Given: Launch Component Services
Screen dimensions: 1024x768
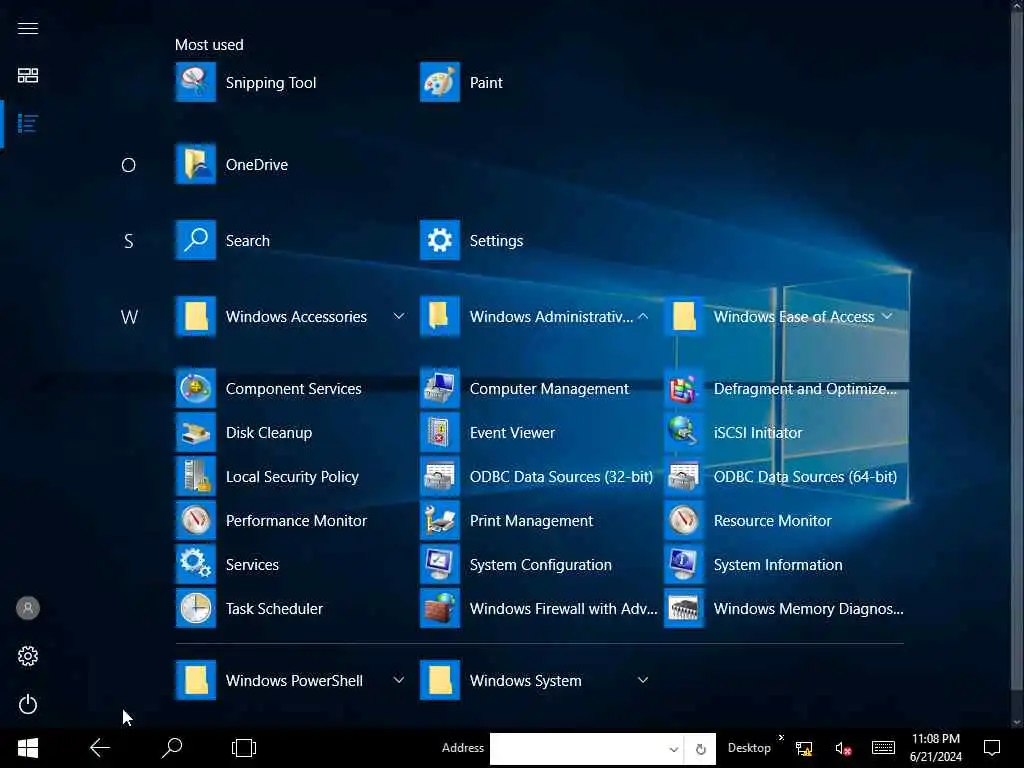Looking at the screenshot, I should (x=268, y=389).
